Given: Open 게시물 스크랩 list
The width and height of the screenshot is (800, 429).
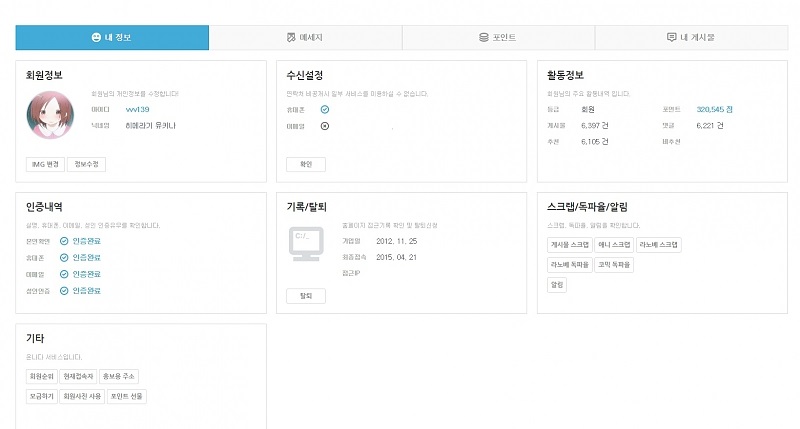Looking at the screenshot, I should point(568,244).
